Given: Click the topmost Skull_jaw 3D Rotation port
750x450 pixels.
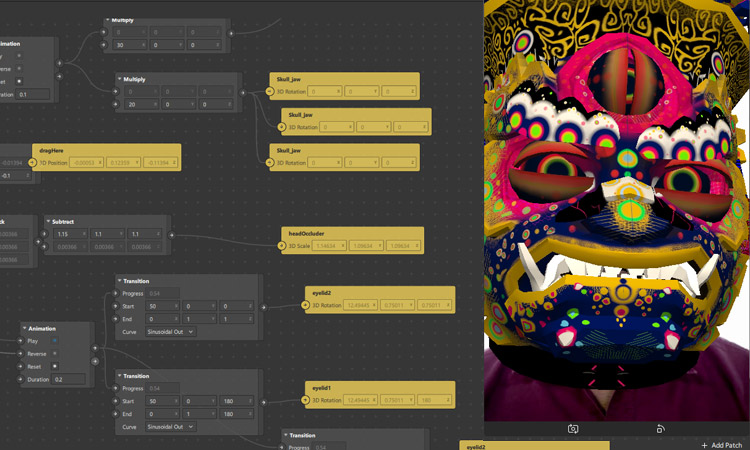Looking at the screenshot, I should click(269, 91).
